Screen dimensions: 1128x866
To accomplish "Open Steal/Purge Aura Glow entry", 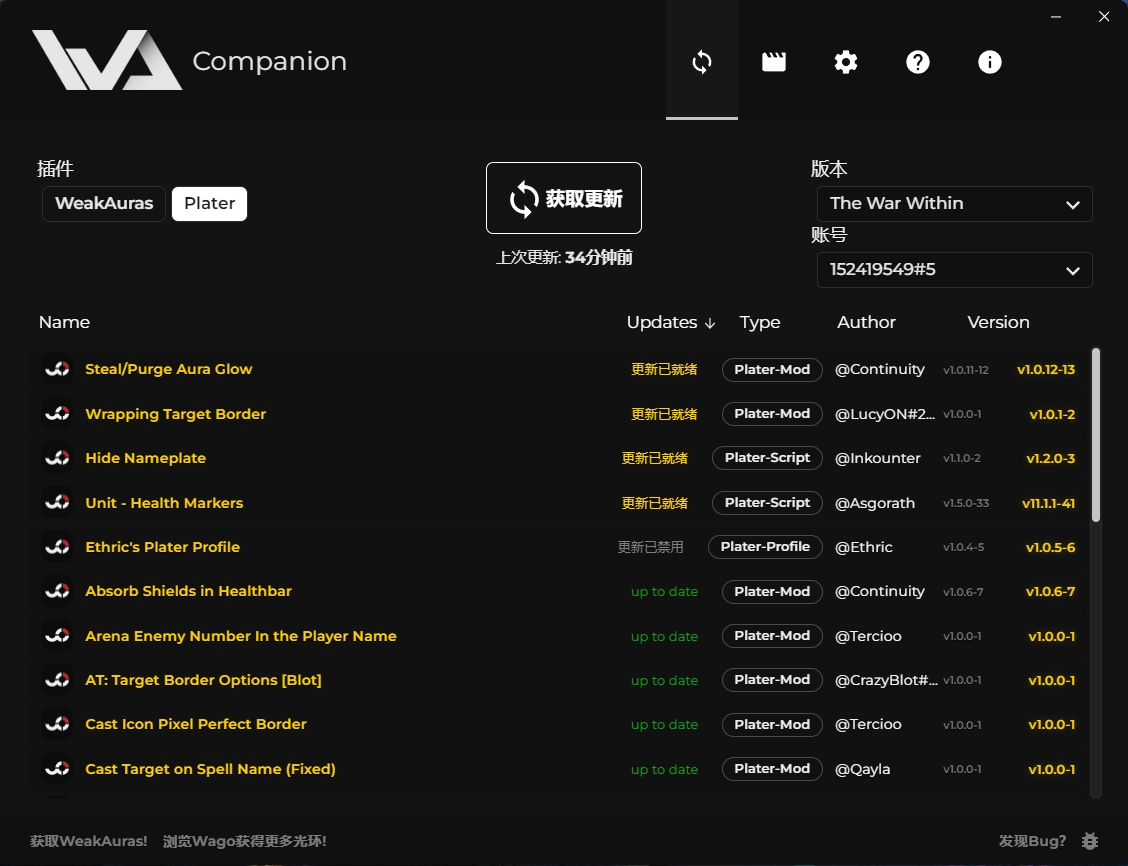I will [x=168, y=369].
